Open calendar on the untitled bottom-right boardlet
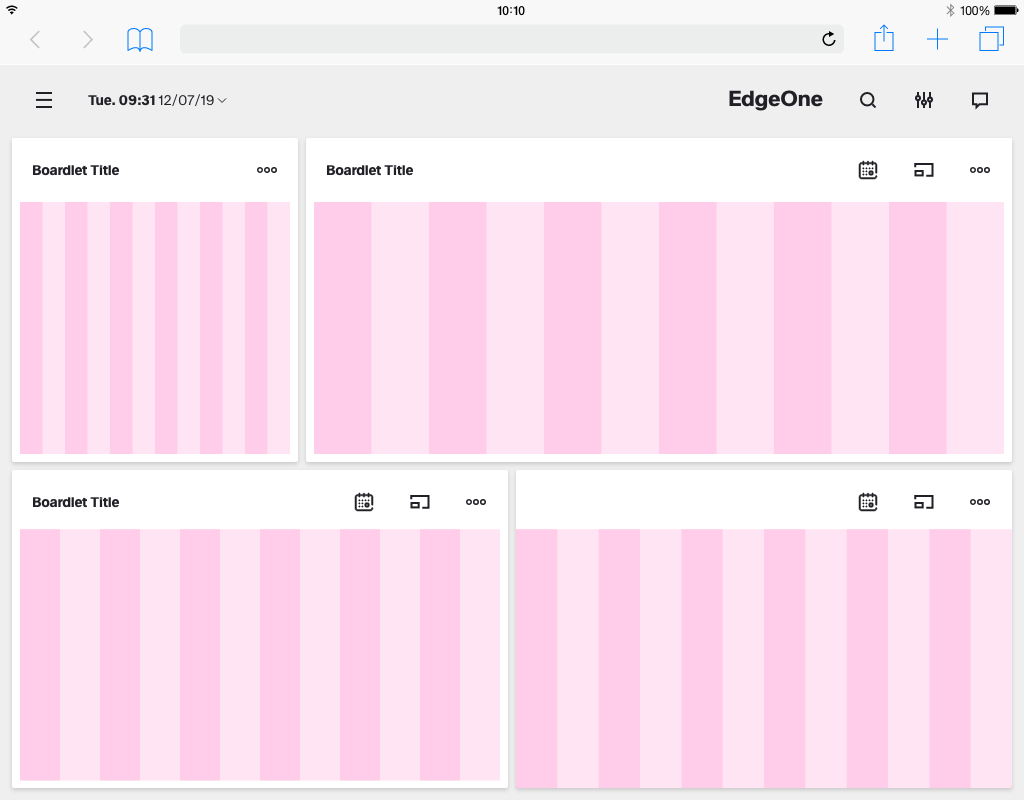The height and width of the screenshot is (800, 1024). [x=868, y=502]
